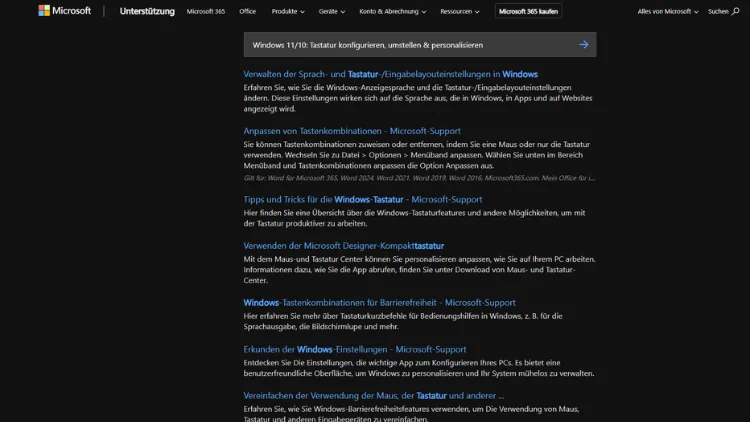The height and width of the screenshot is (422, 750).
Task: Open the Unterstützung home link
Action: pos(147,11)
